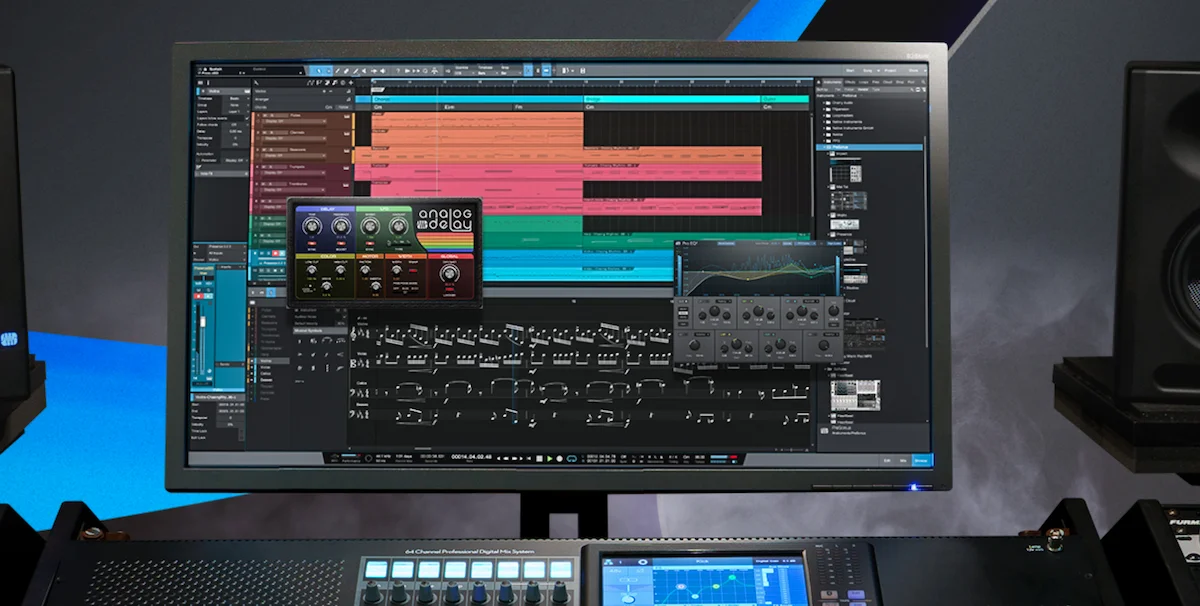Image resolution: width=1200 pixels, height=606 pixels.
Task: Click the Record button in transport
Action: 559,459
